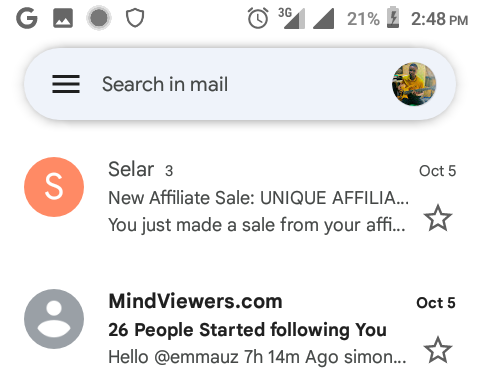Select the MindViewers.com sender avatar
480x374 pixels.
click(54, 319)
